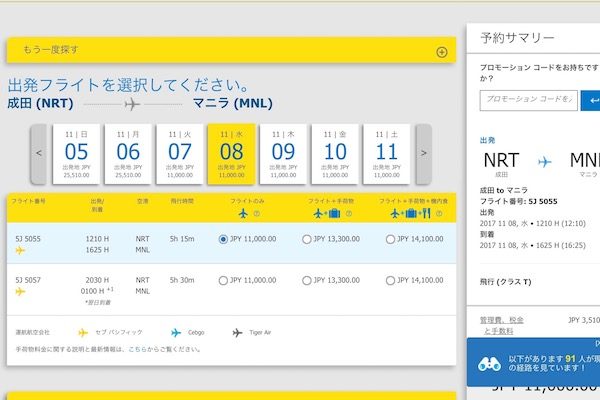Click the promotion code input field
This screenshot has height=400, width=600.
click(528, 100)
